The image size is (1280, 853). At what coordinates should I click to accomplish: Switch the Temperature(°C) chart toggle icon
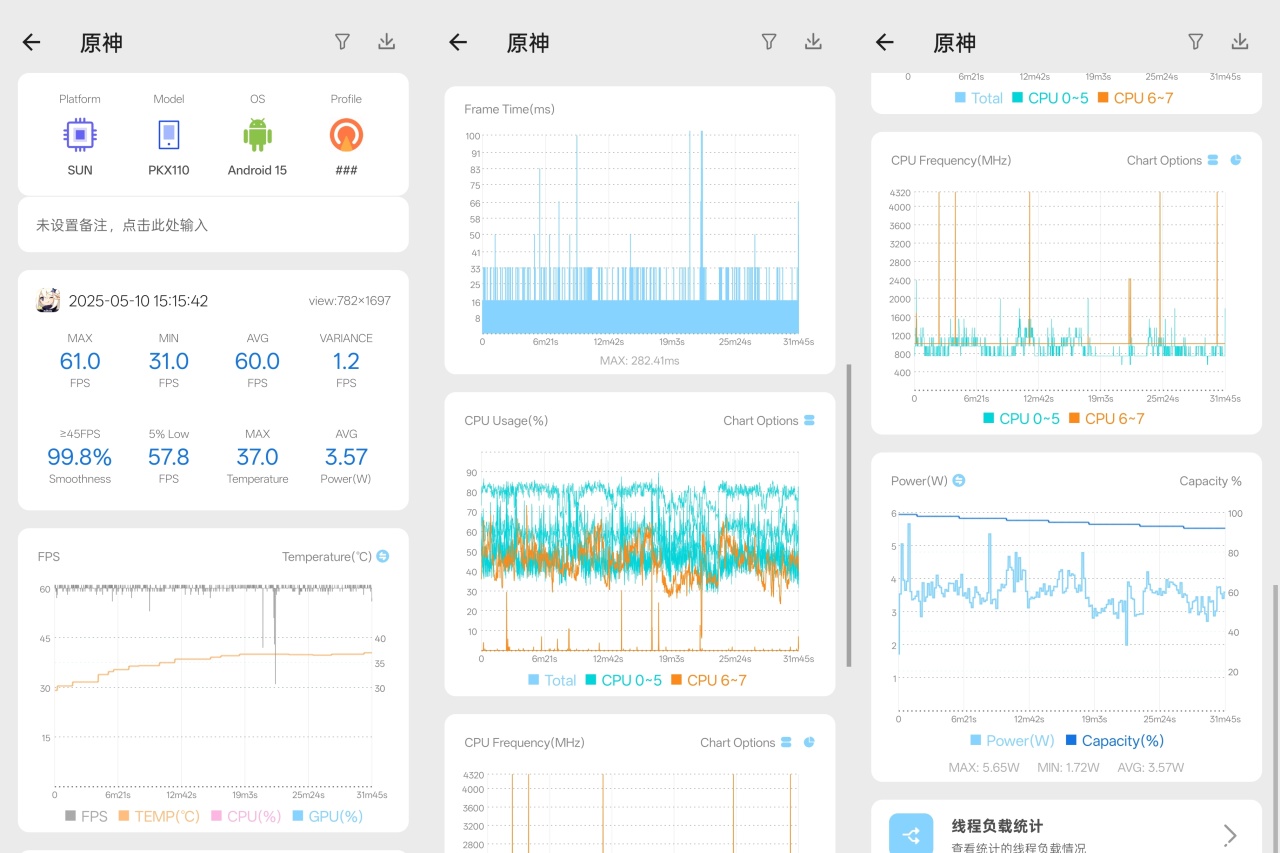coord(382,556)
